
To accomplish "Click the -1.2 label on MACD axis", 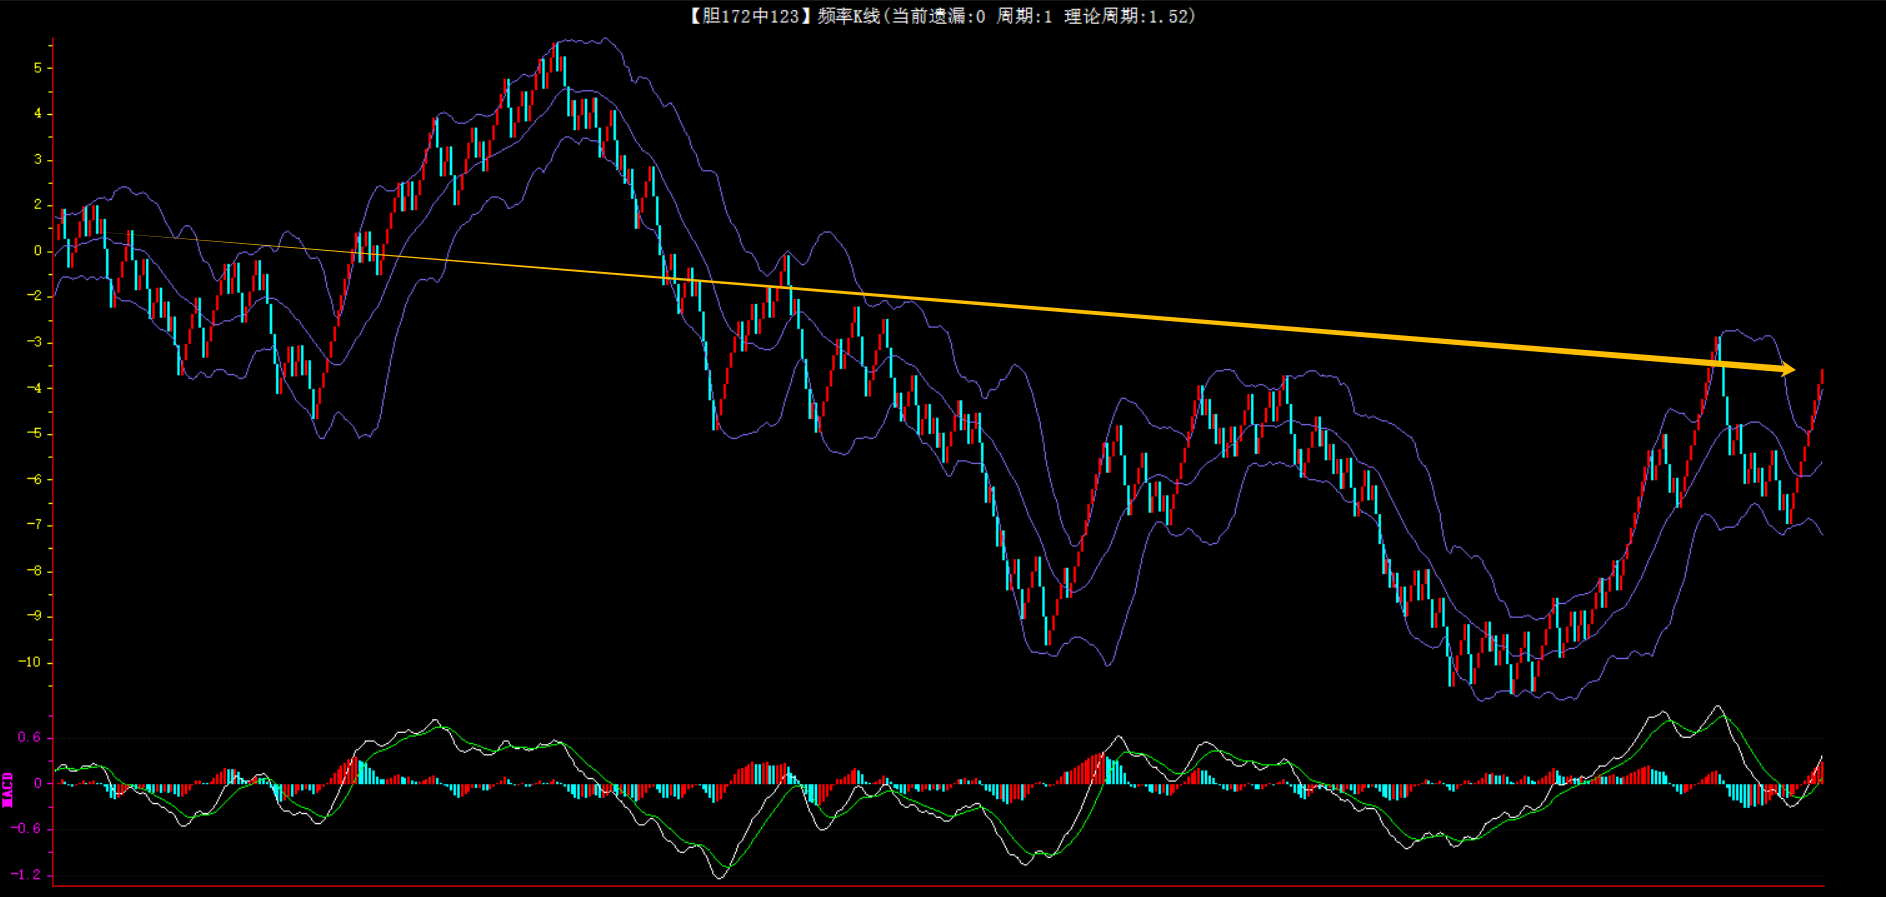I will click(27, 874).
